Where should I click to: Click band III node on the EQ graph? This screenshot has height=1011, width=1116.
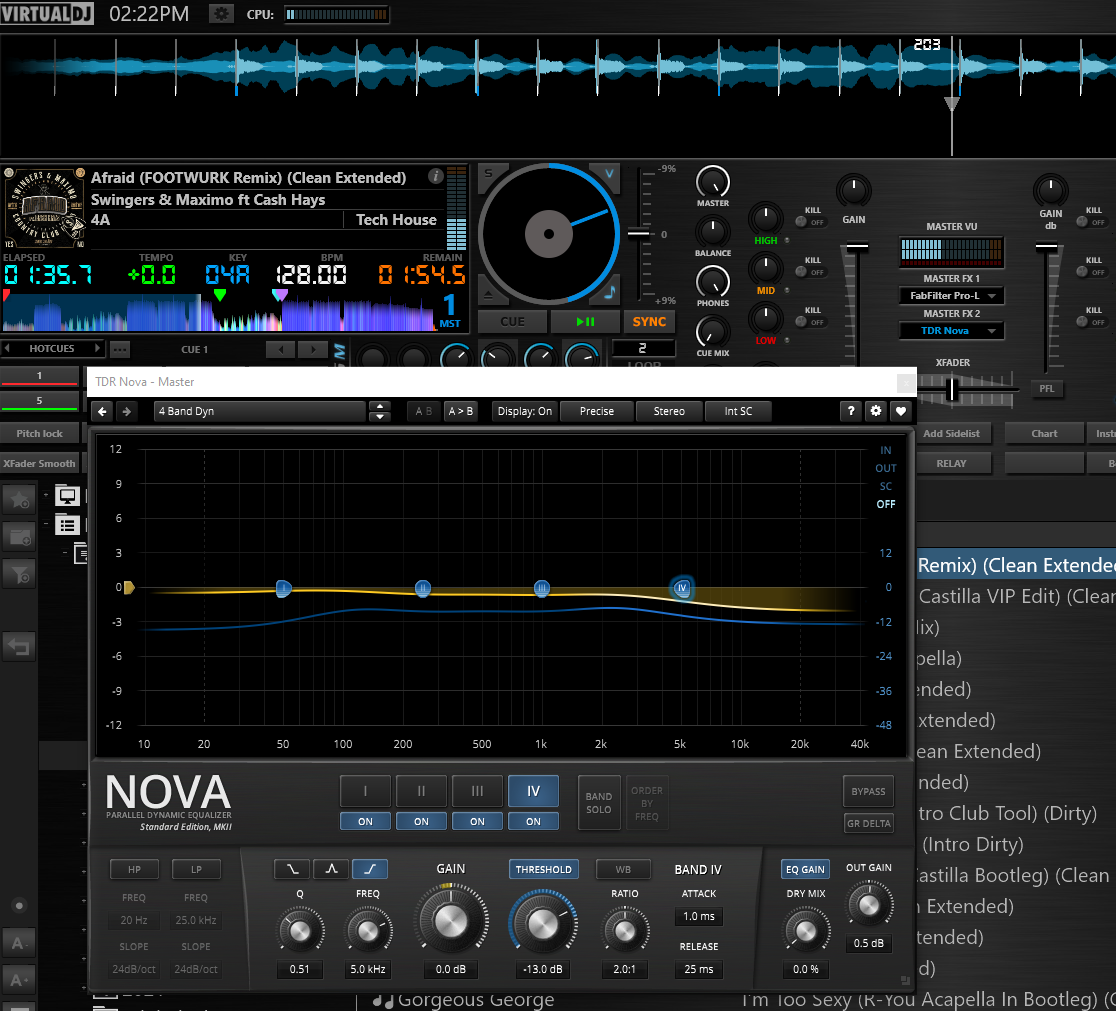pyautogui.click(x=542, y=588)
